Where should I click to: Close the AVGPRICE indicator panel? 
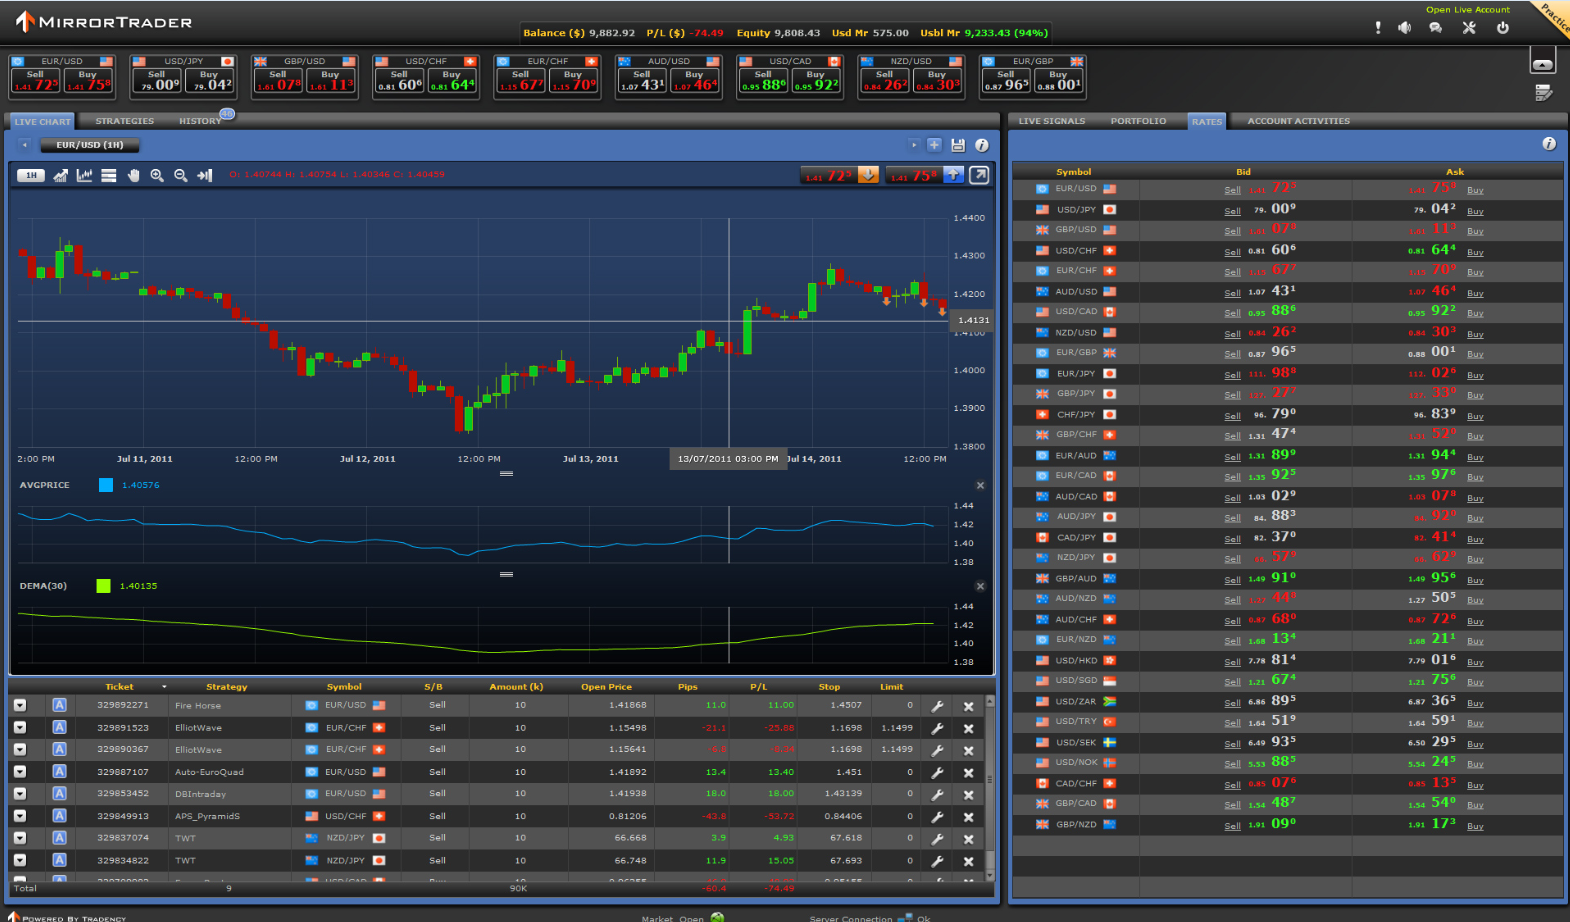980,486
